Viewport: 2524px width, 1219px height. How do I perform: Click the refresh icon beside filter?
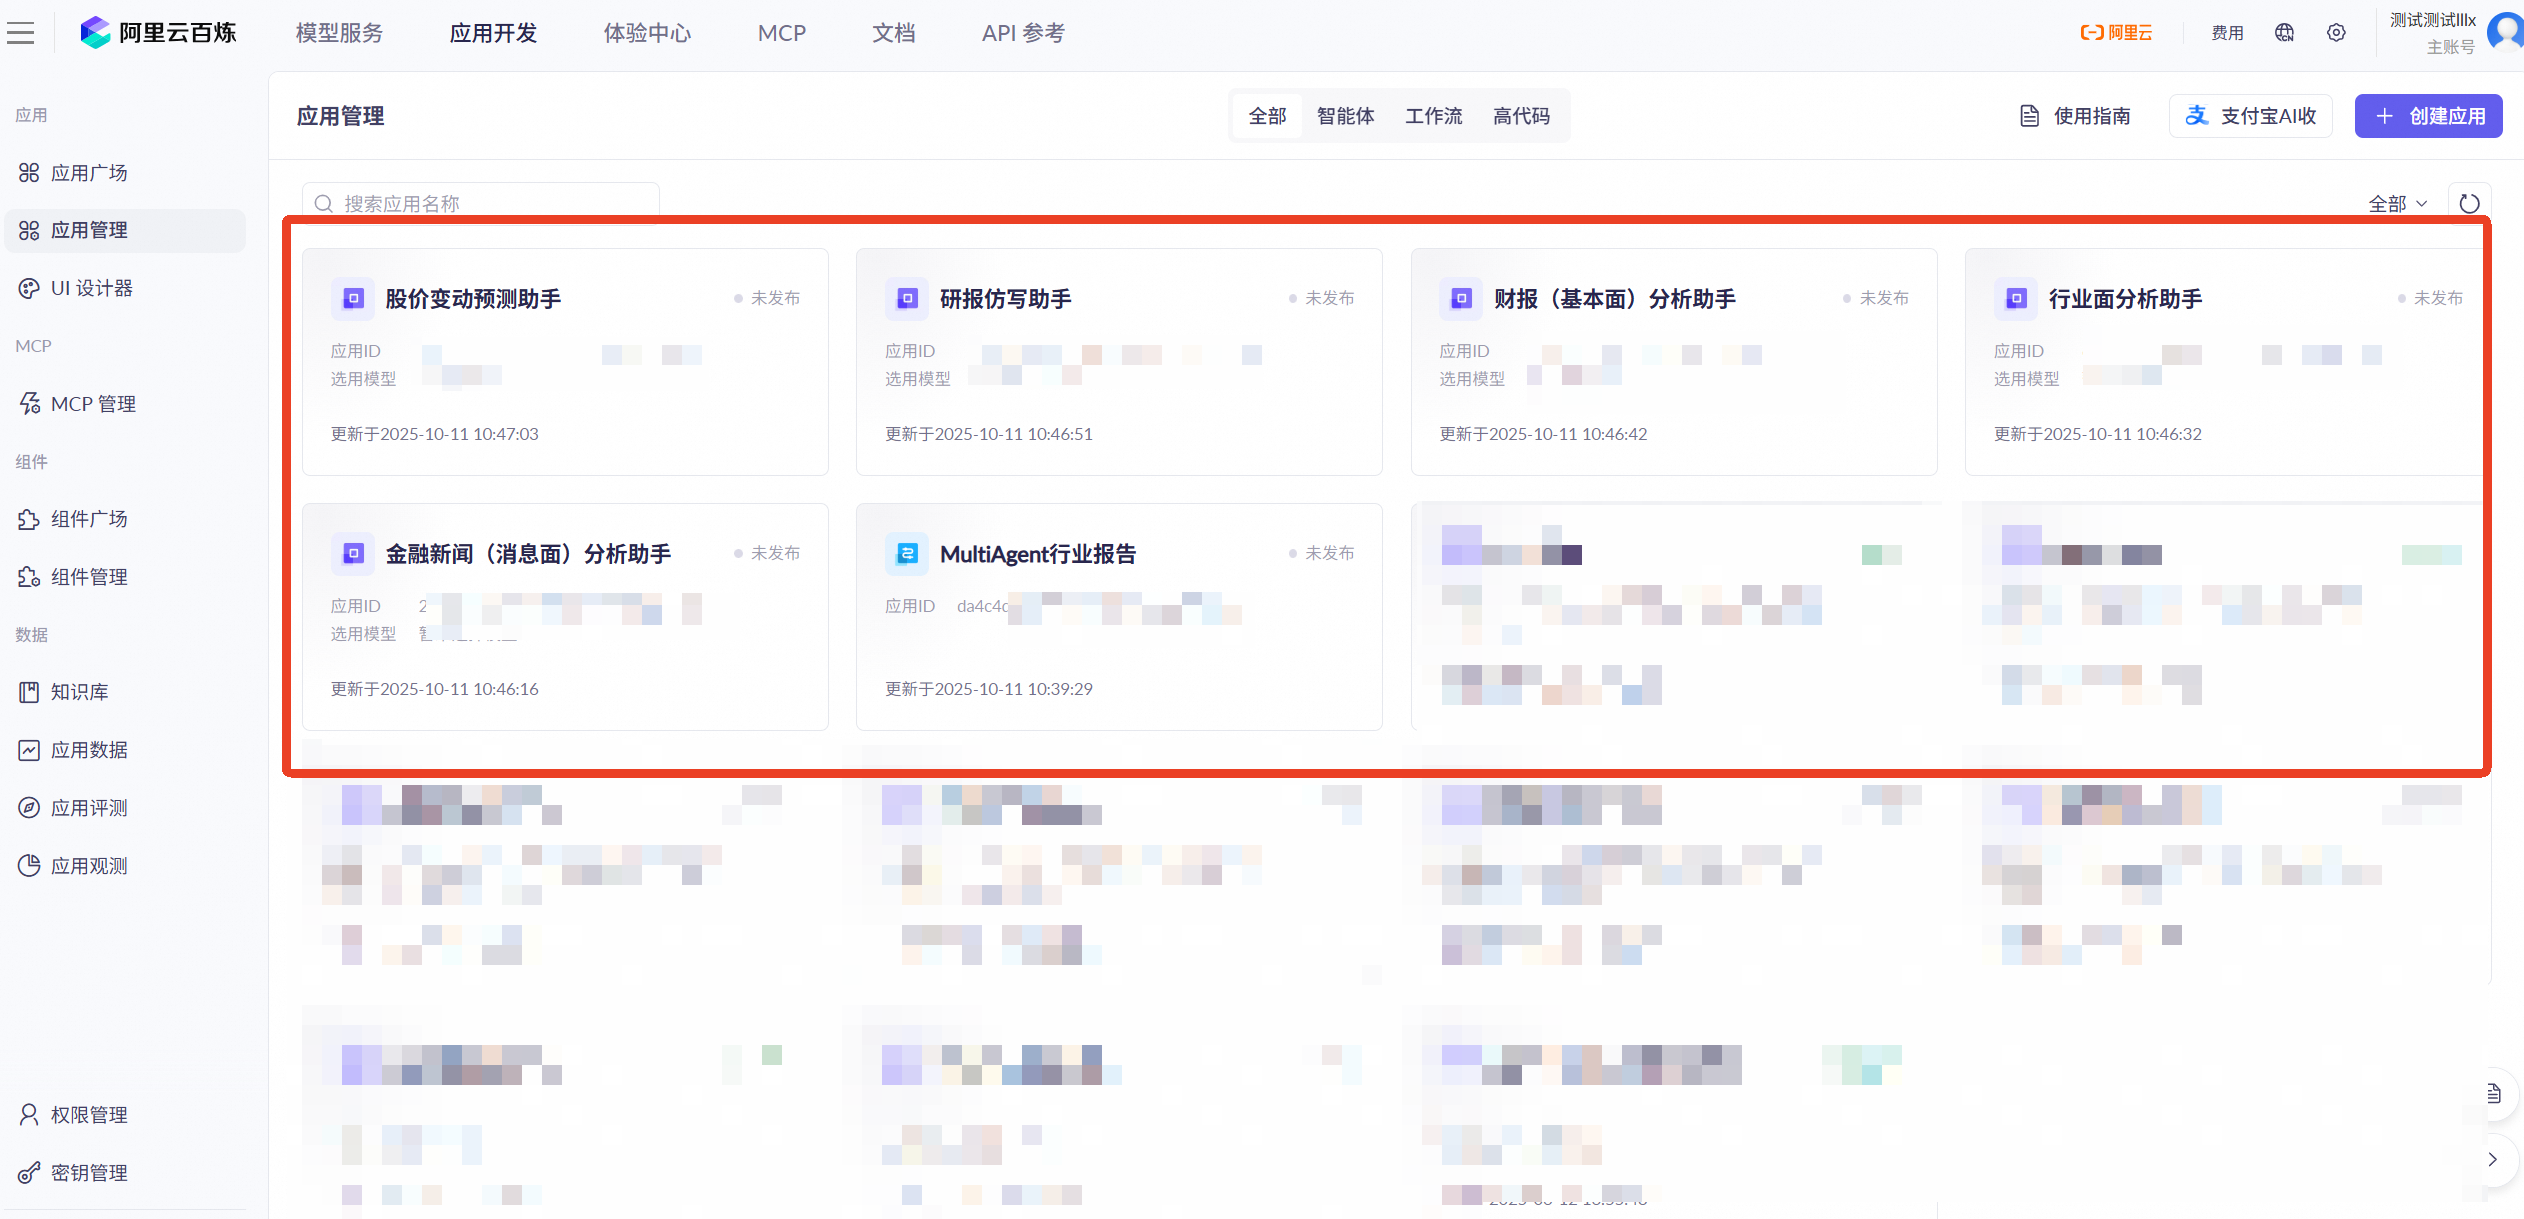point(2469,203)
